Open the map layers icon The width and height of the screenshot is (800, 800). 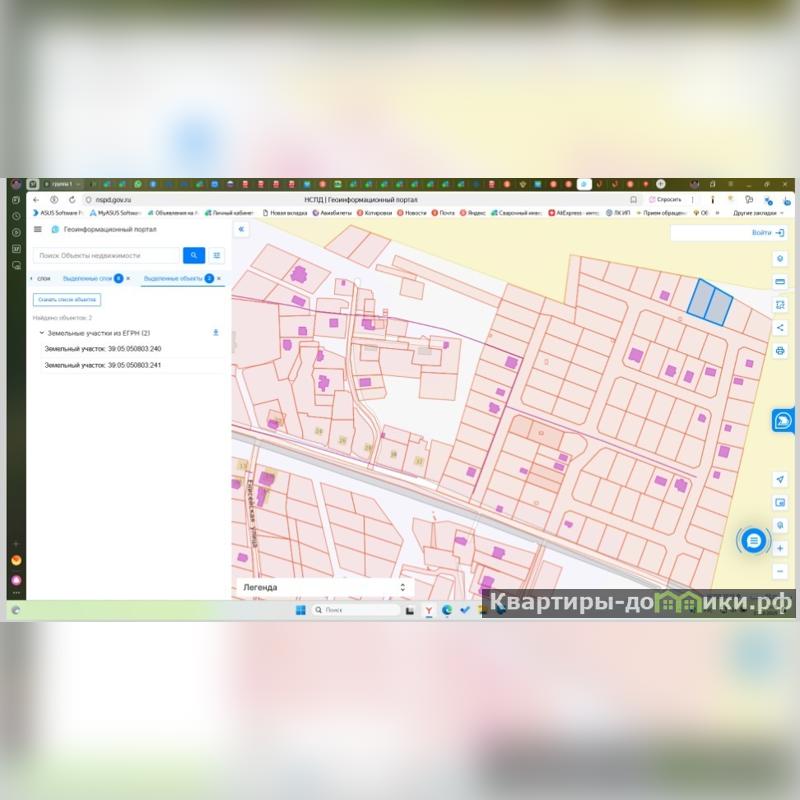[x=780, y=258]
